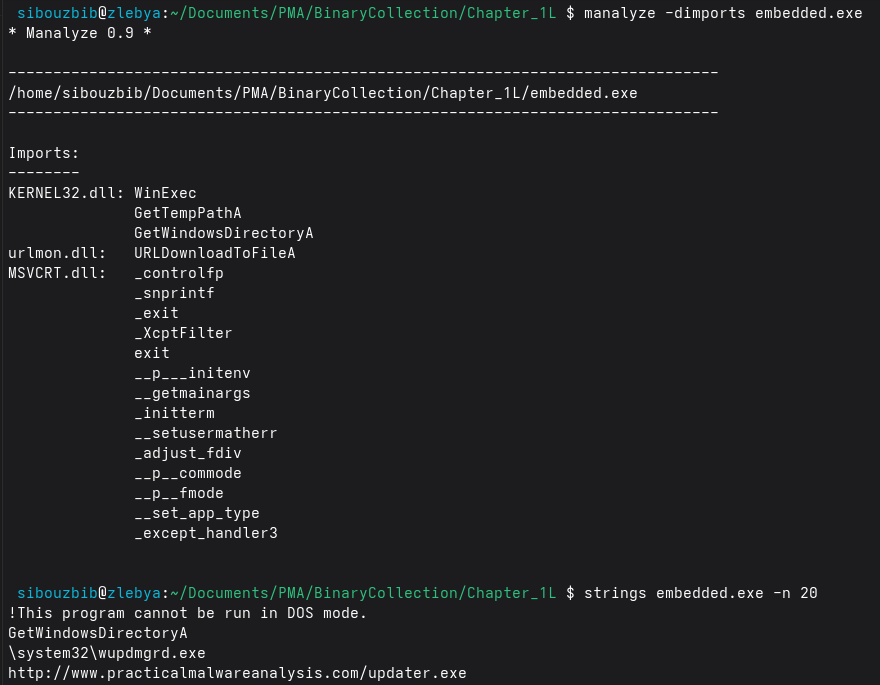Click the /home/sibouzbib embedded.exe file path line
Screen dimensions: 880x685
point(322,93)
